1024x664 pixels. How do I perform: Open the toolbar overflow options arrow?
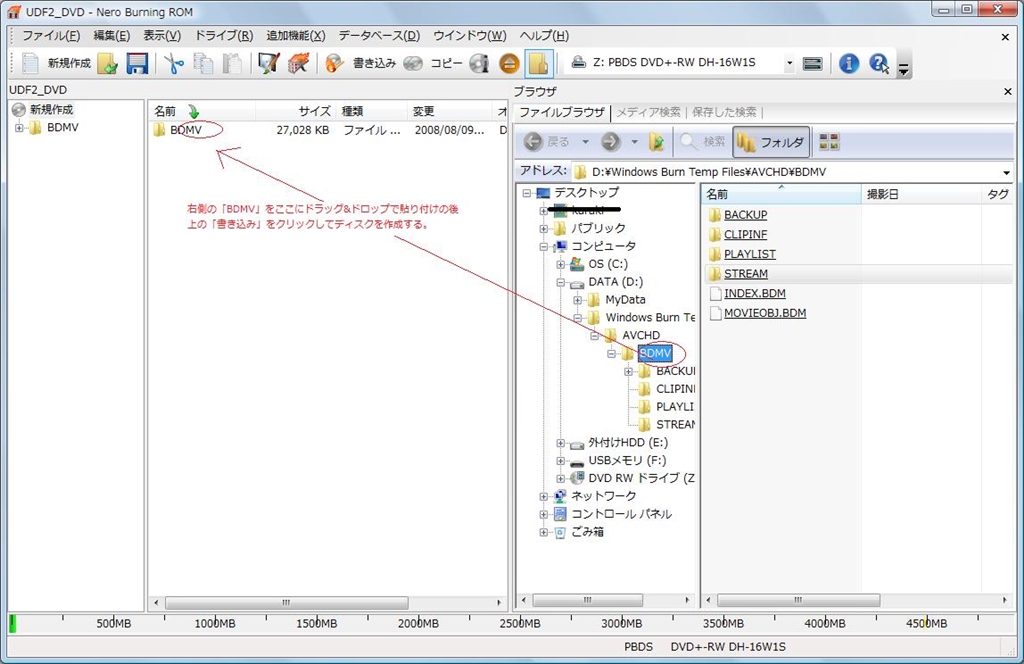pos(904,67)
